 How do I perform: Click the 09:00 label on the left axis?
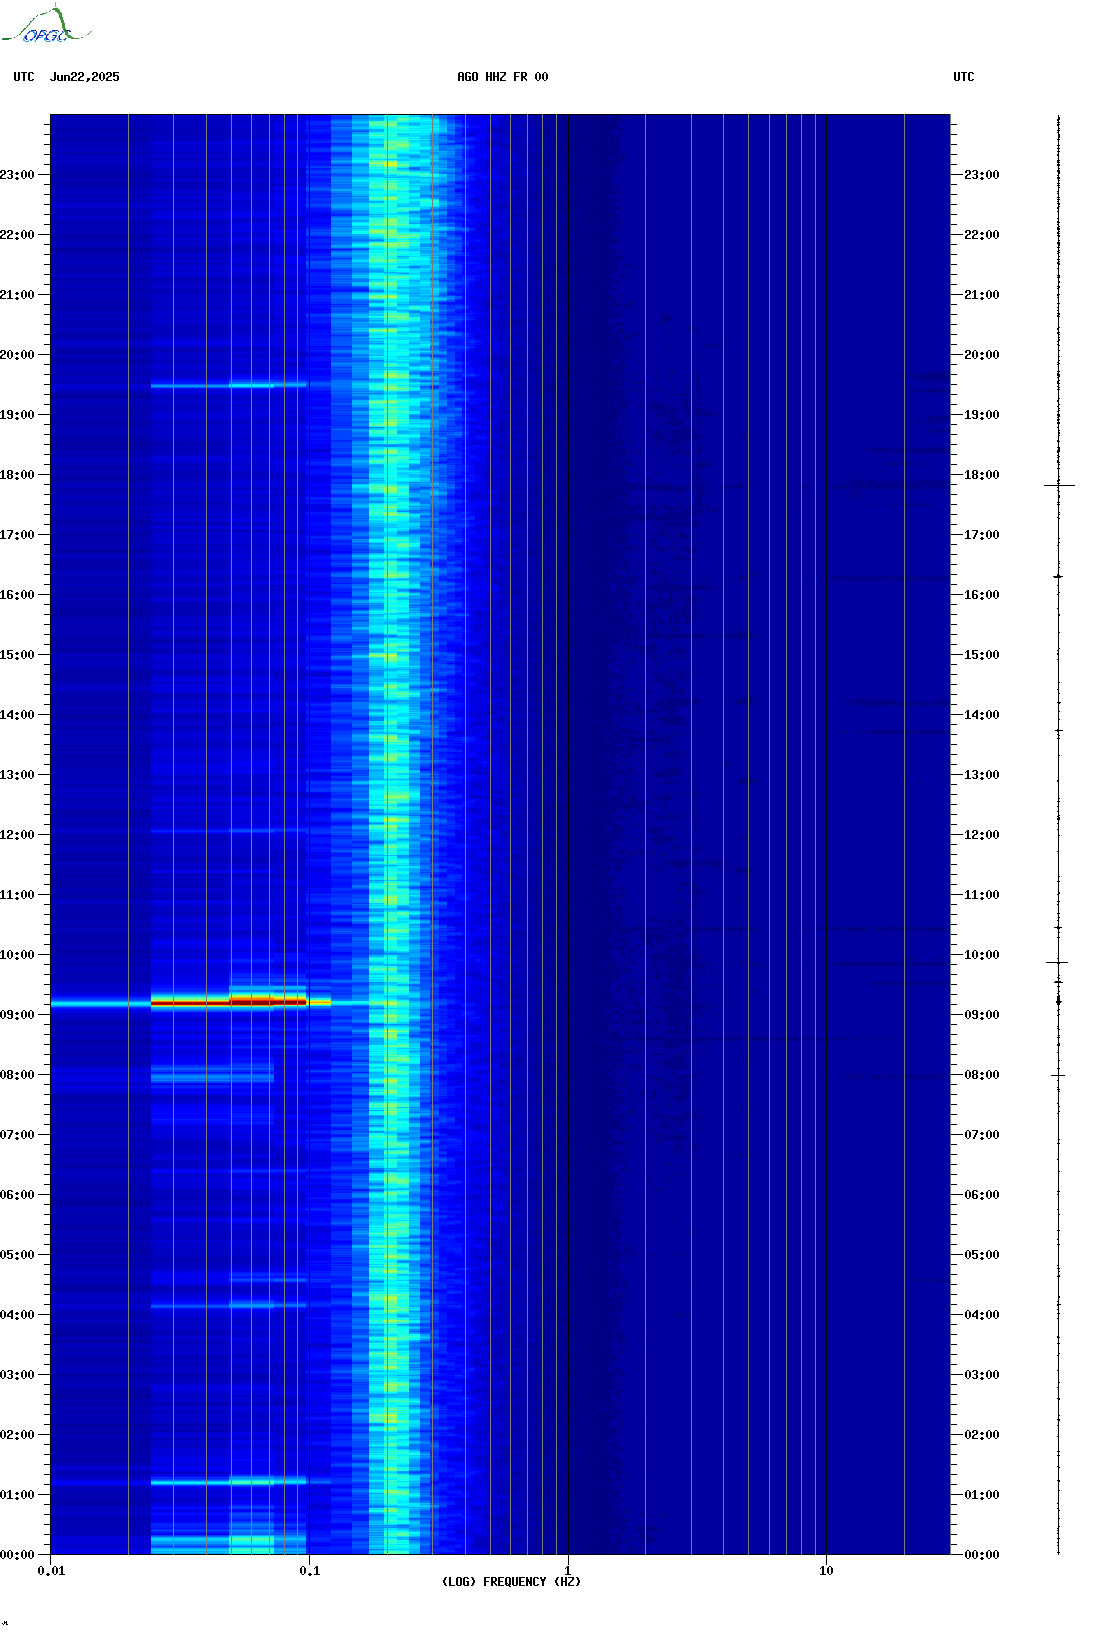[17, 1015]
